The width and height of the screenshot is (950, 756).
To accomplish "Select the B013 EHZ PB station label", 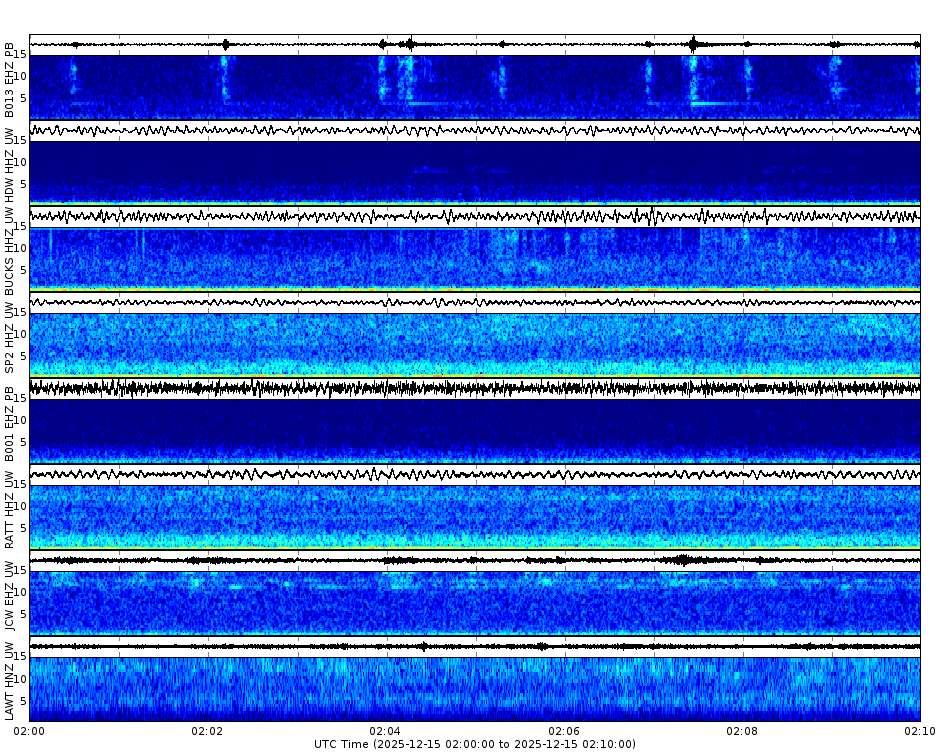I will tap(9, 70).
